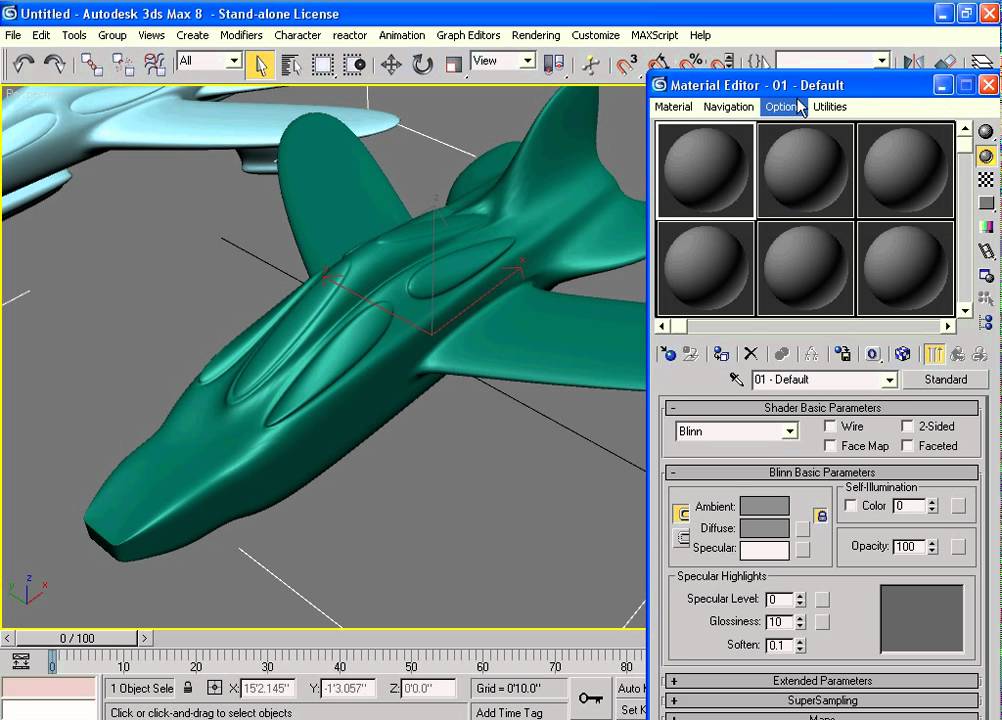Collapse the Shader Basic Parameters rollout
Screen dimensions: 1002x720
tap(822, 408)
